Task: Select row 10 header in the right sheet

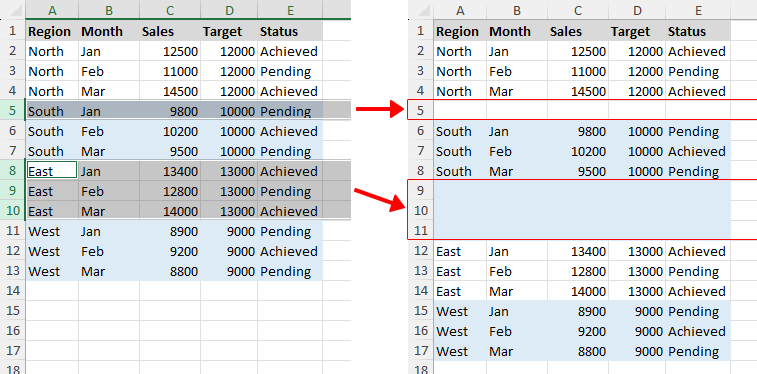Action: tap(421, 211)
